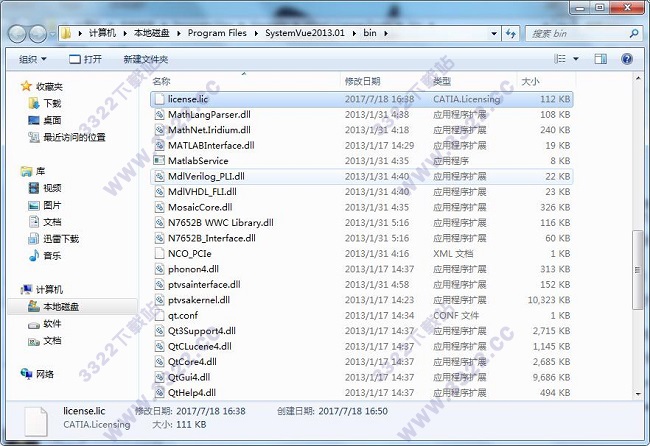Image resolution: width=650 pixels, height=446 pixels.
Task: Open the 音乐 library
Action: click(x=52, y=256)
